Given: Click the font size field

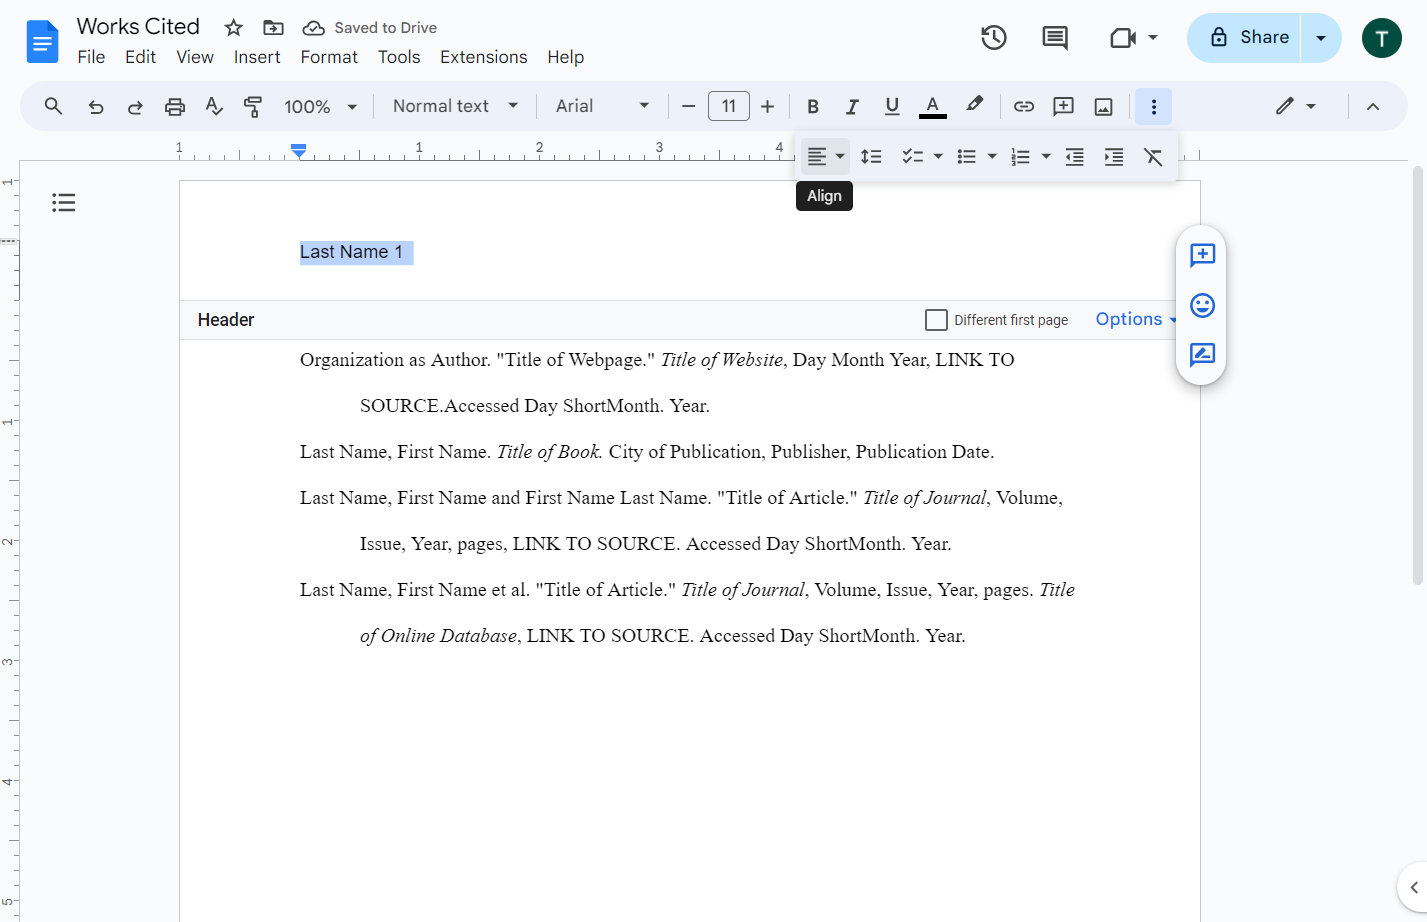Looking at the screenshot, I should pos(729,106).
